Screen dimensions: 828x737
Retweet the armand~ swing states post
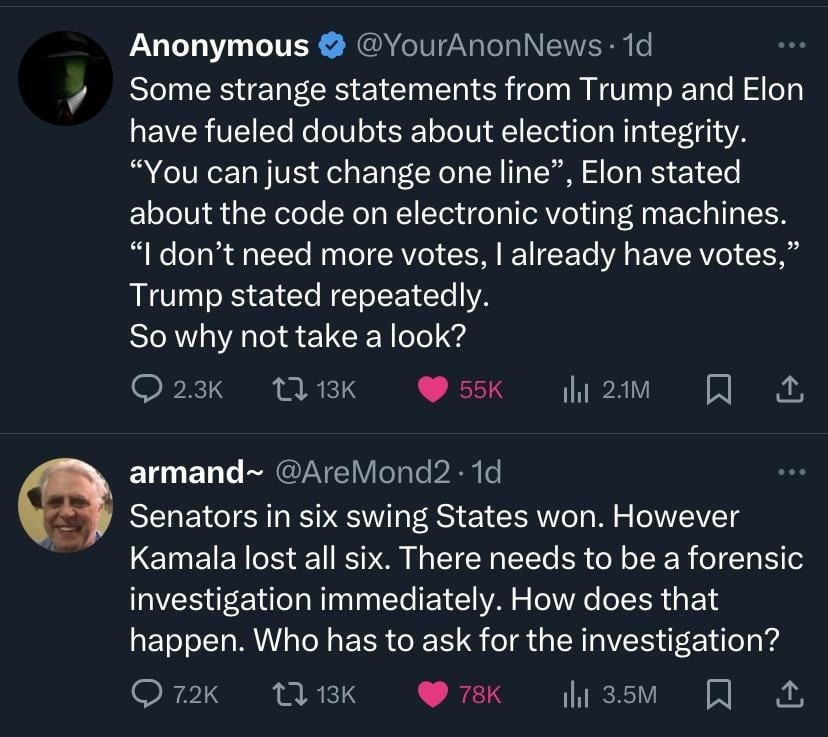(x=290, y=694)
